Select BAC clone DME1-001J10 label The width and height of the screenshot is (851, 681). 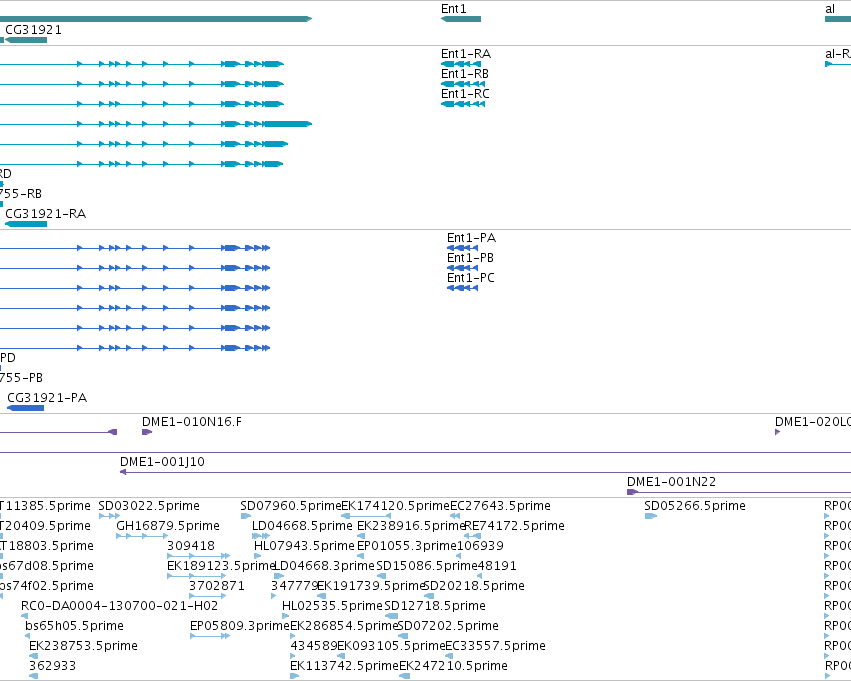[162, 462]
